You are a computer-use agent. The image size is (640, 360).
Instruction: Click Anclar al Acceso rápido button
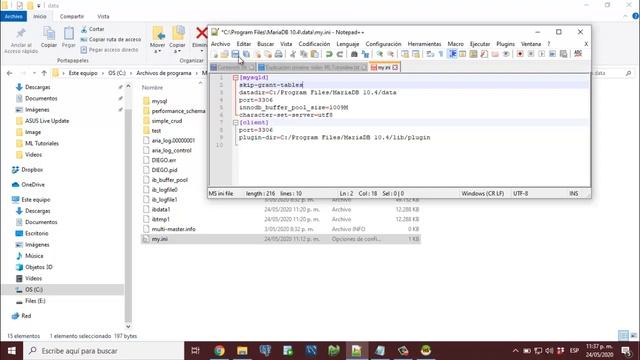point(21,41)
